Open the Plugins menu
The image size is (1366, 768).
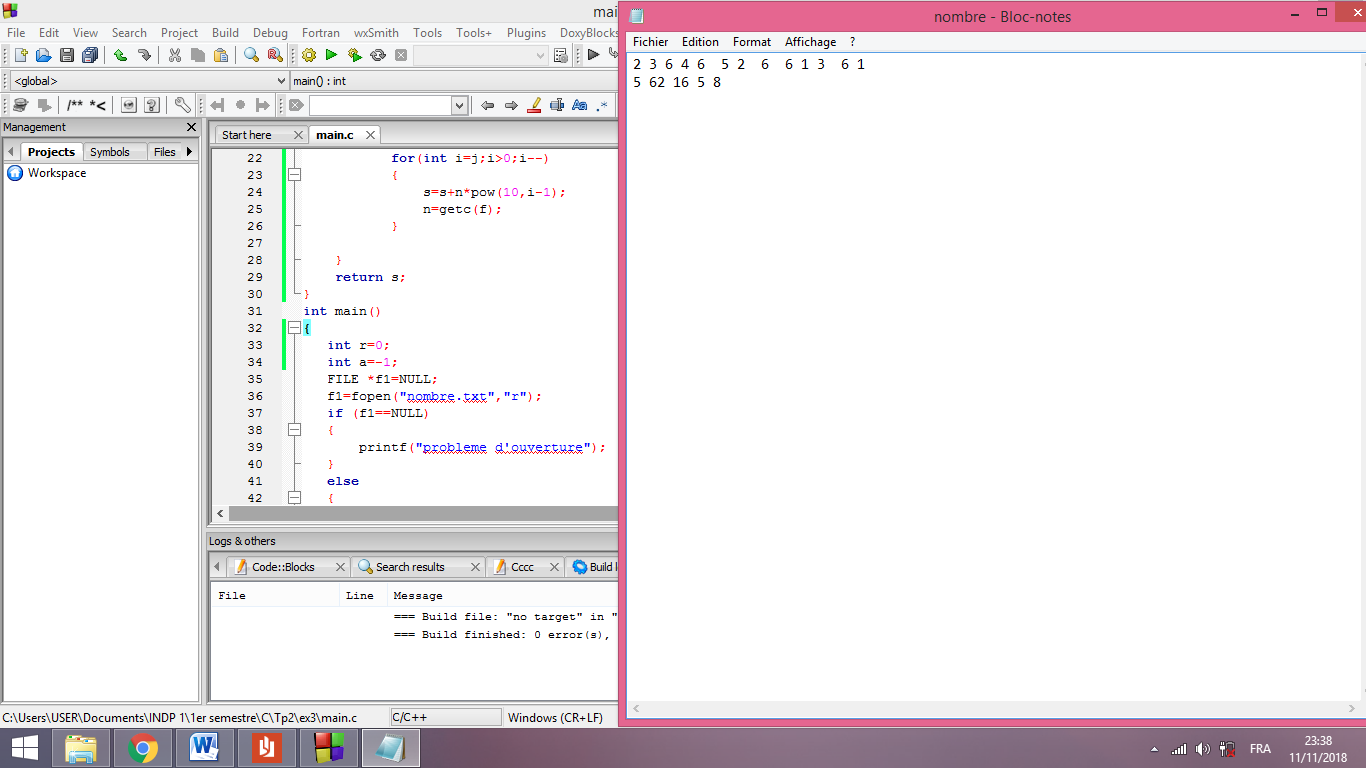tap(526, 33)
